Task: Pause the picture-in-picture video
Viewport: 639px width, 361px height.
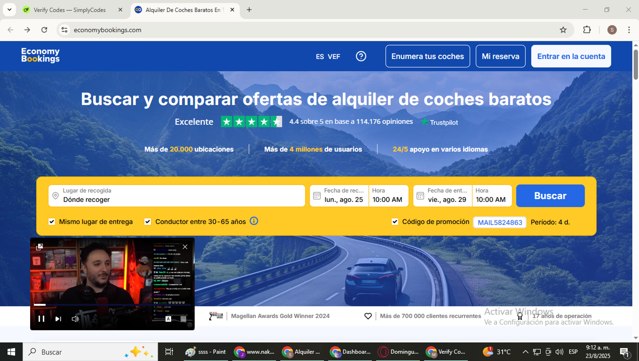Action: coord(41,319)
